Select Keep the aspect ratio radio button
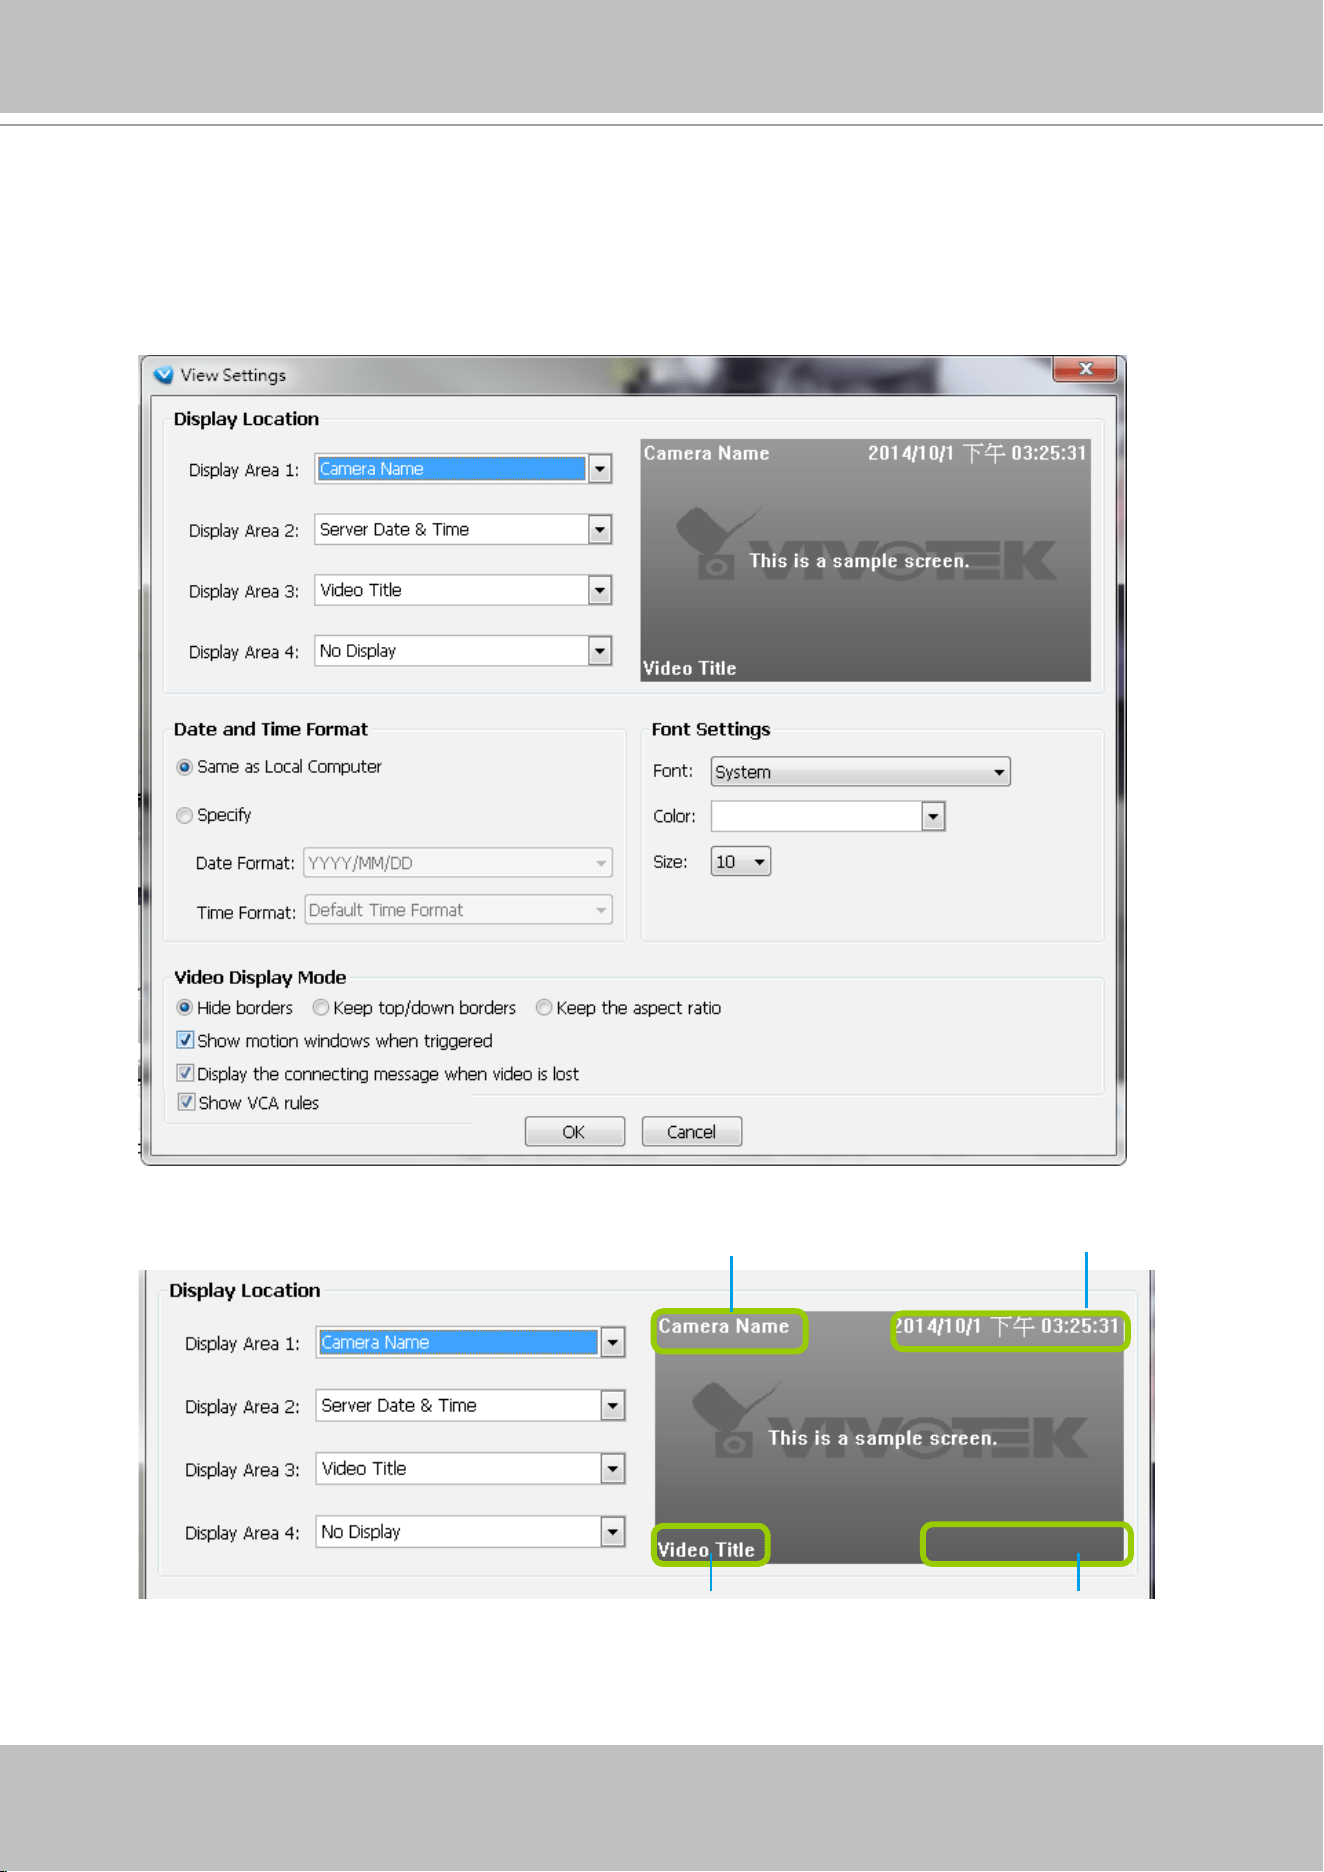Screen dimensions: 1324x1872 (544, 1008)
